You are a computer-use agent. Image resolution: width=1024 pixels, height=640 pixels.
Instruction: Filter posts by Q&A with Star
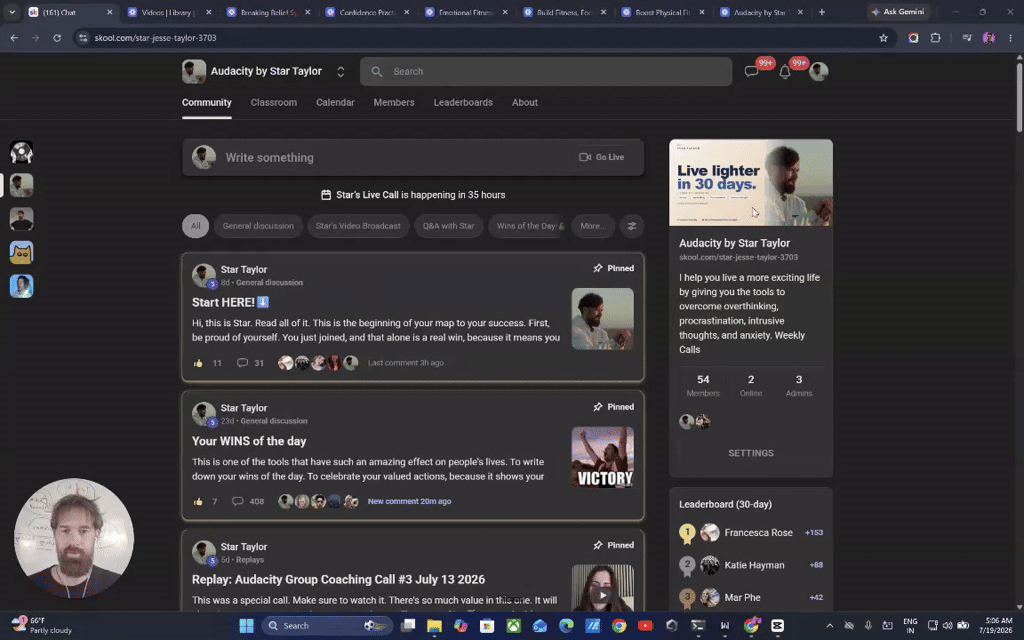pos(448,226)
